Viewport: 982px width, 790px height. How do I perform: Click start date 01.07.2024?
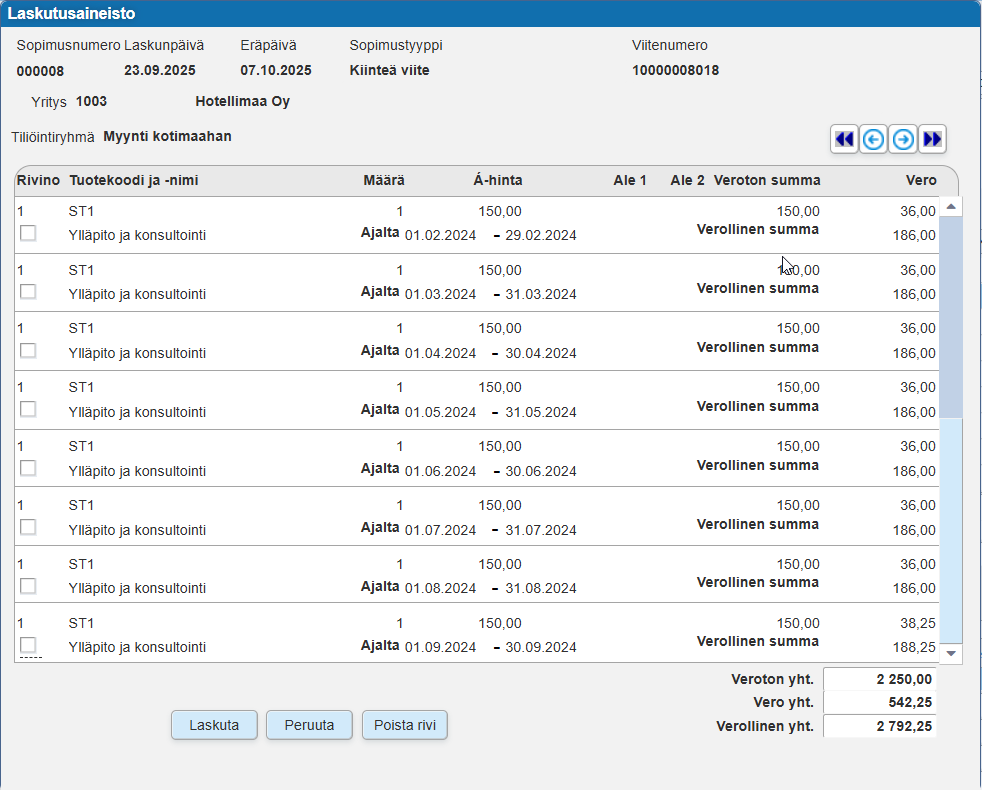[440, 530]
